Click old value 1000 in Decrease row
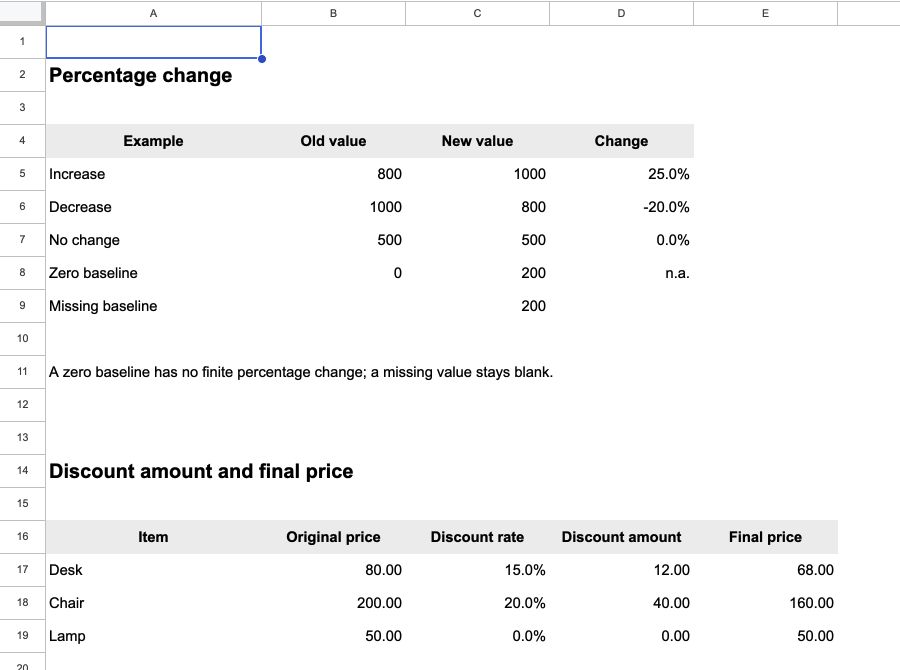900x670 pixels. click(x=333, y=207)
